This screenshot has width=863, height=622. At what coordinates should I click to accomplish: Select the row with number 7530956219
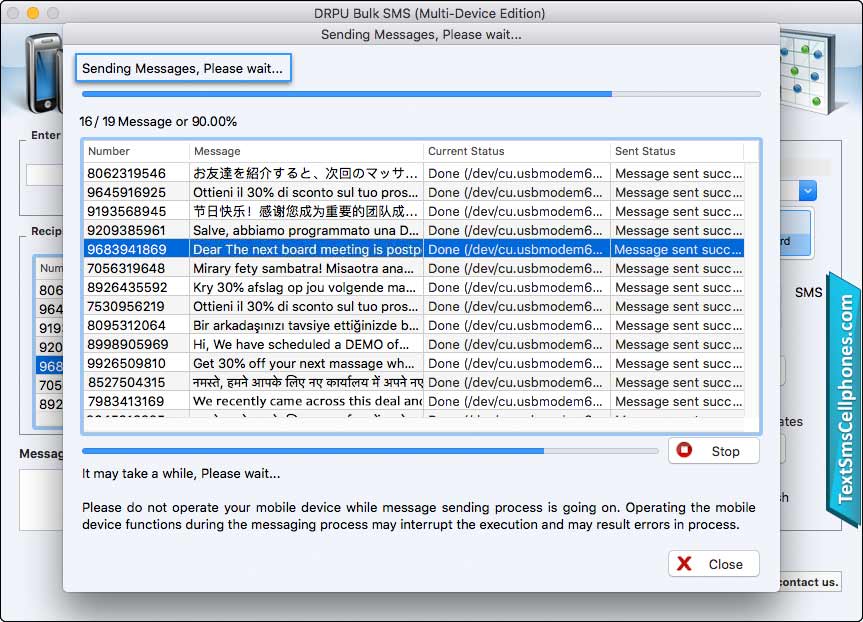[413, 306]
